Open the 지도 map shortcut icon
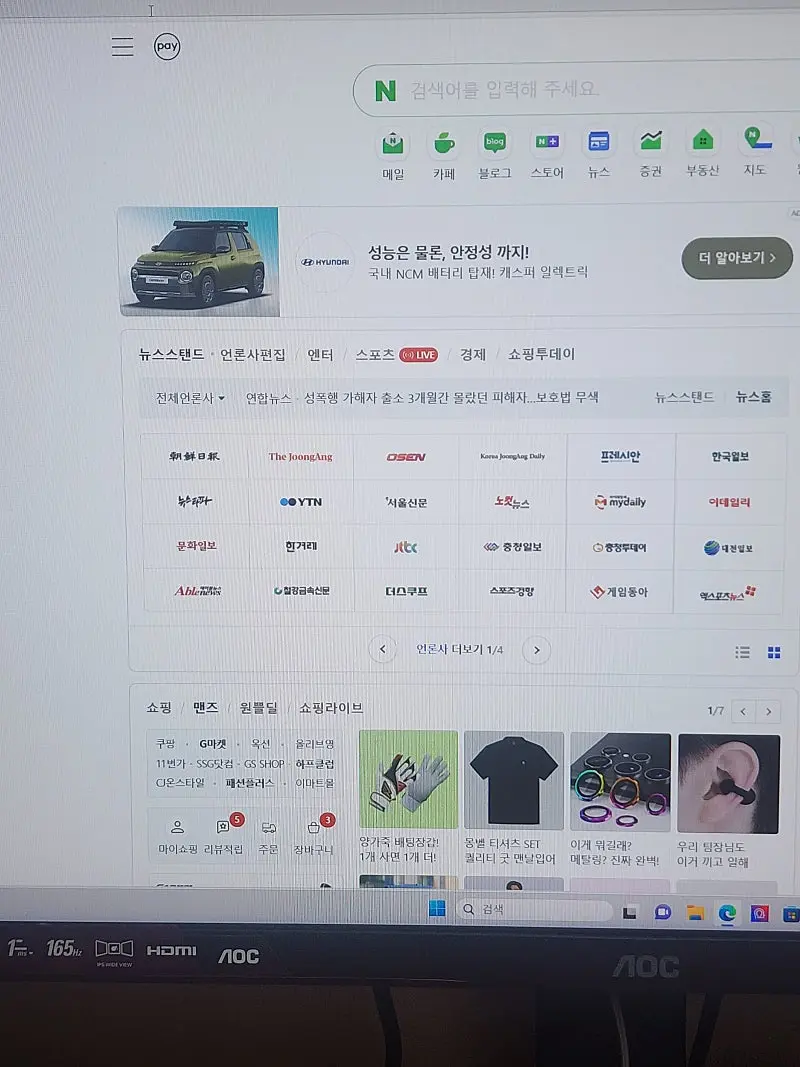800x1067 pixels. 755,139
